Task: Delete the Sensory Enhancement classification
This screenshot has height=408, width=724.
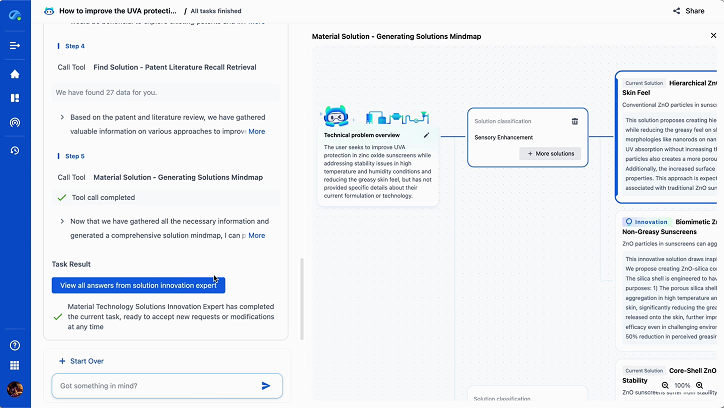Action: 575,121
